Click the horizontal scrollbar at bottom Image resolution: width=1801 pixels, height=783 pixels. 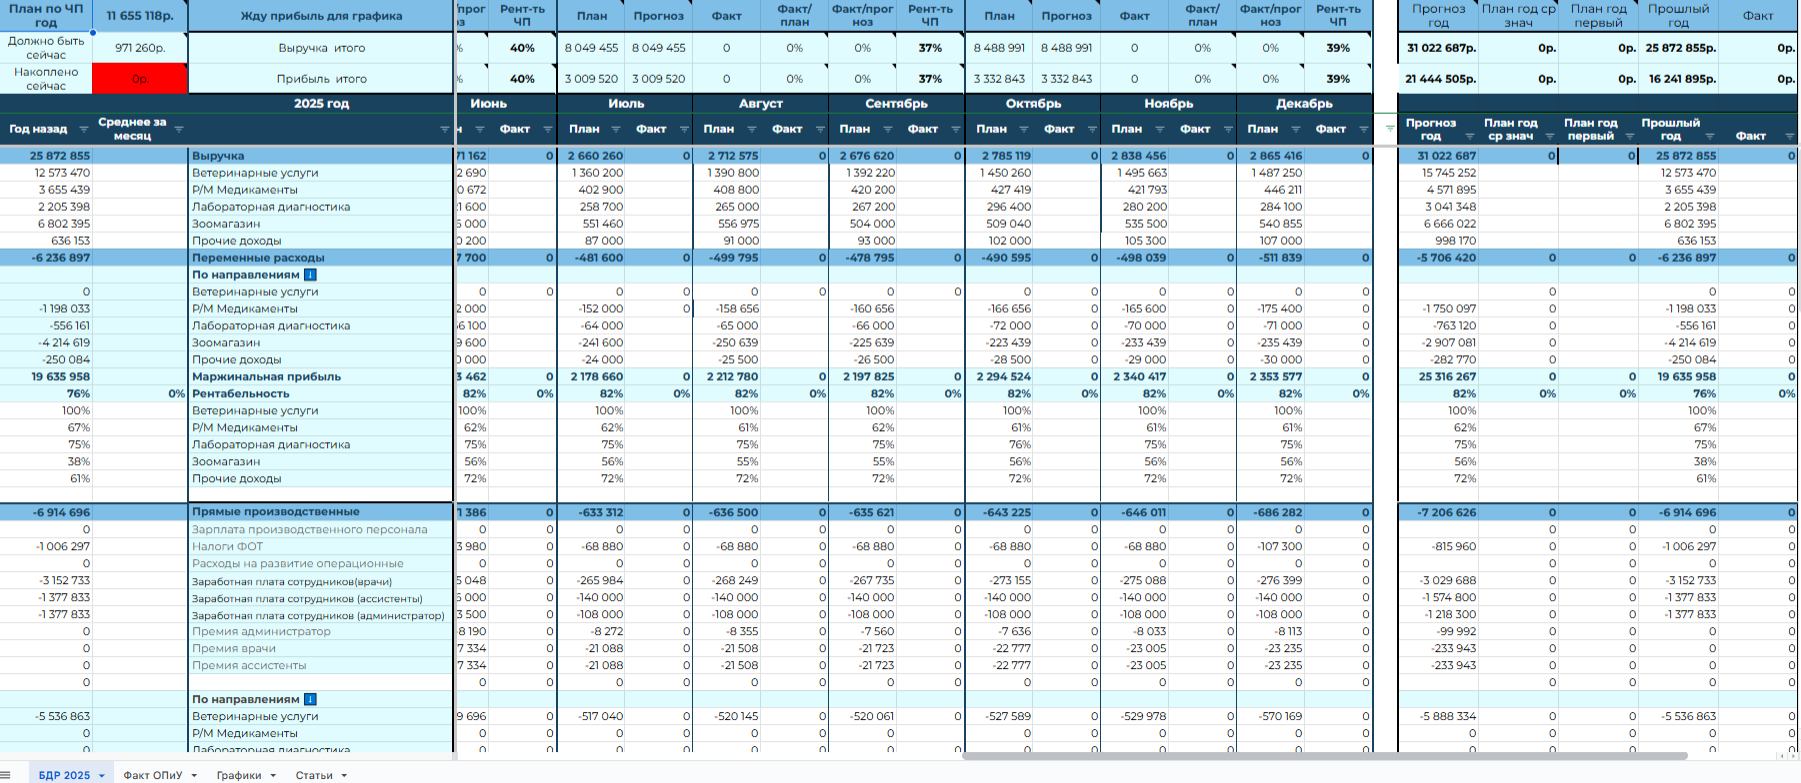coord(1325,756)
